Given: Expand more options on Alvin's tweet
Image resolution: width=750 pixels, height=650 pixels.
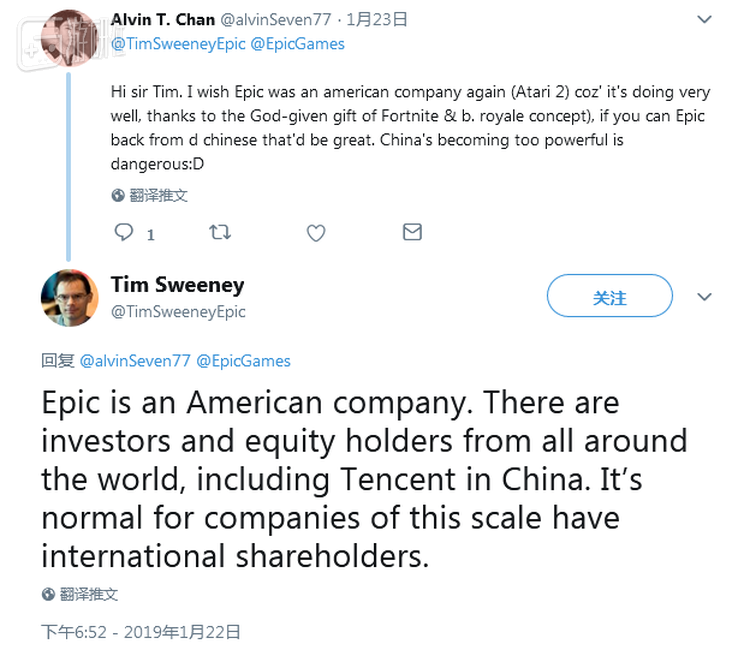Looking at the screenshot, I should pyautogui.click(x=704, y=20).
